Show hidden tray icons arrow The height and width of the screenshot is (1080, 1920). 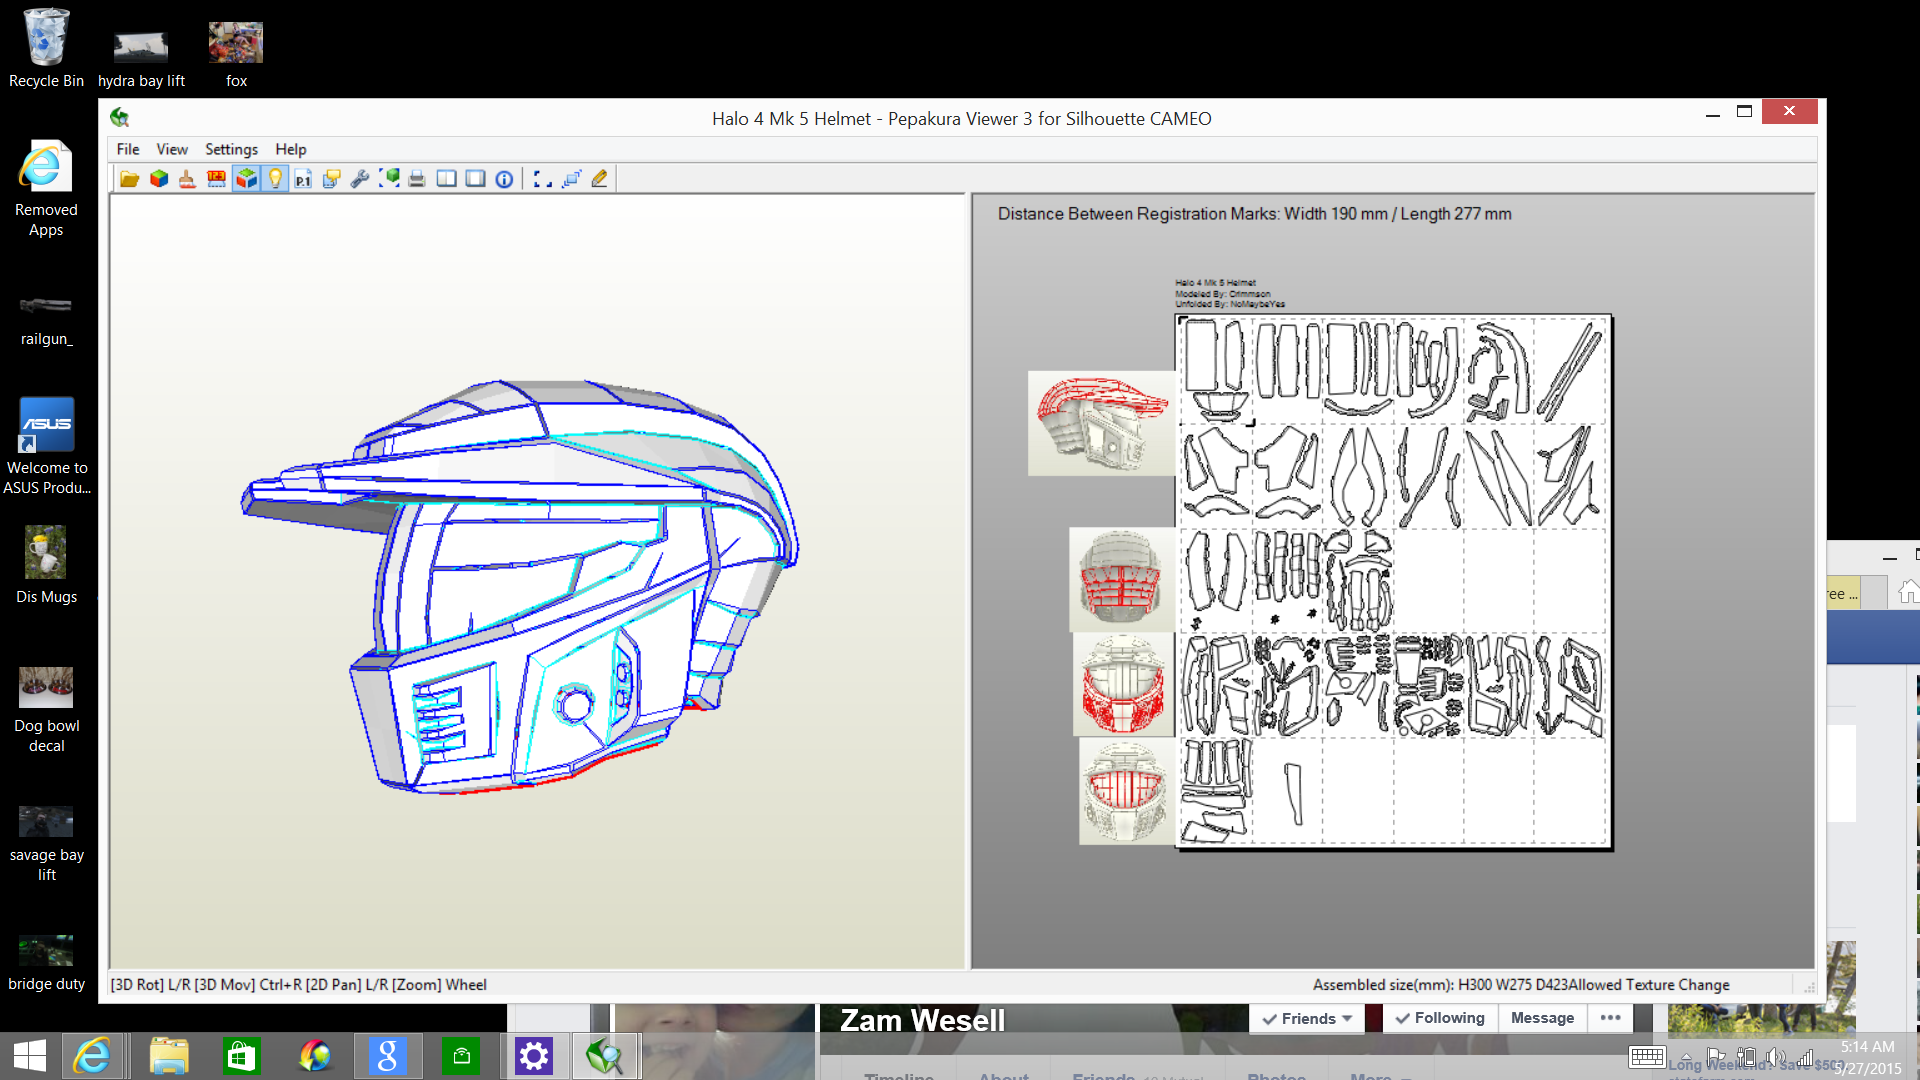pyautogui.click(x=1686, y=1057)
